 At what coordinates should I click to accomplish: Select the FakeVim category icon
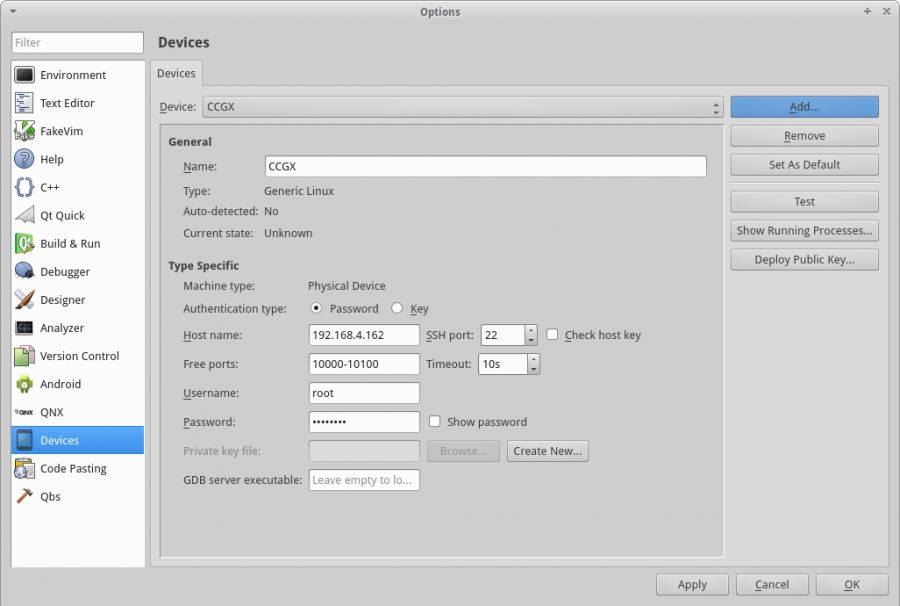(25, 131)
